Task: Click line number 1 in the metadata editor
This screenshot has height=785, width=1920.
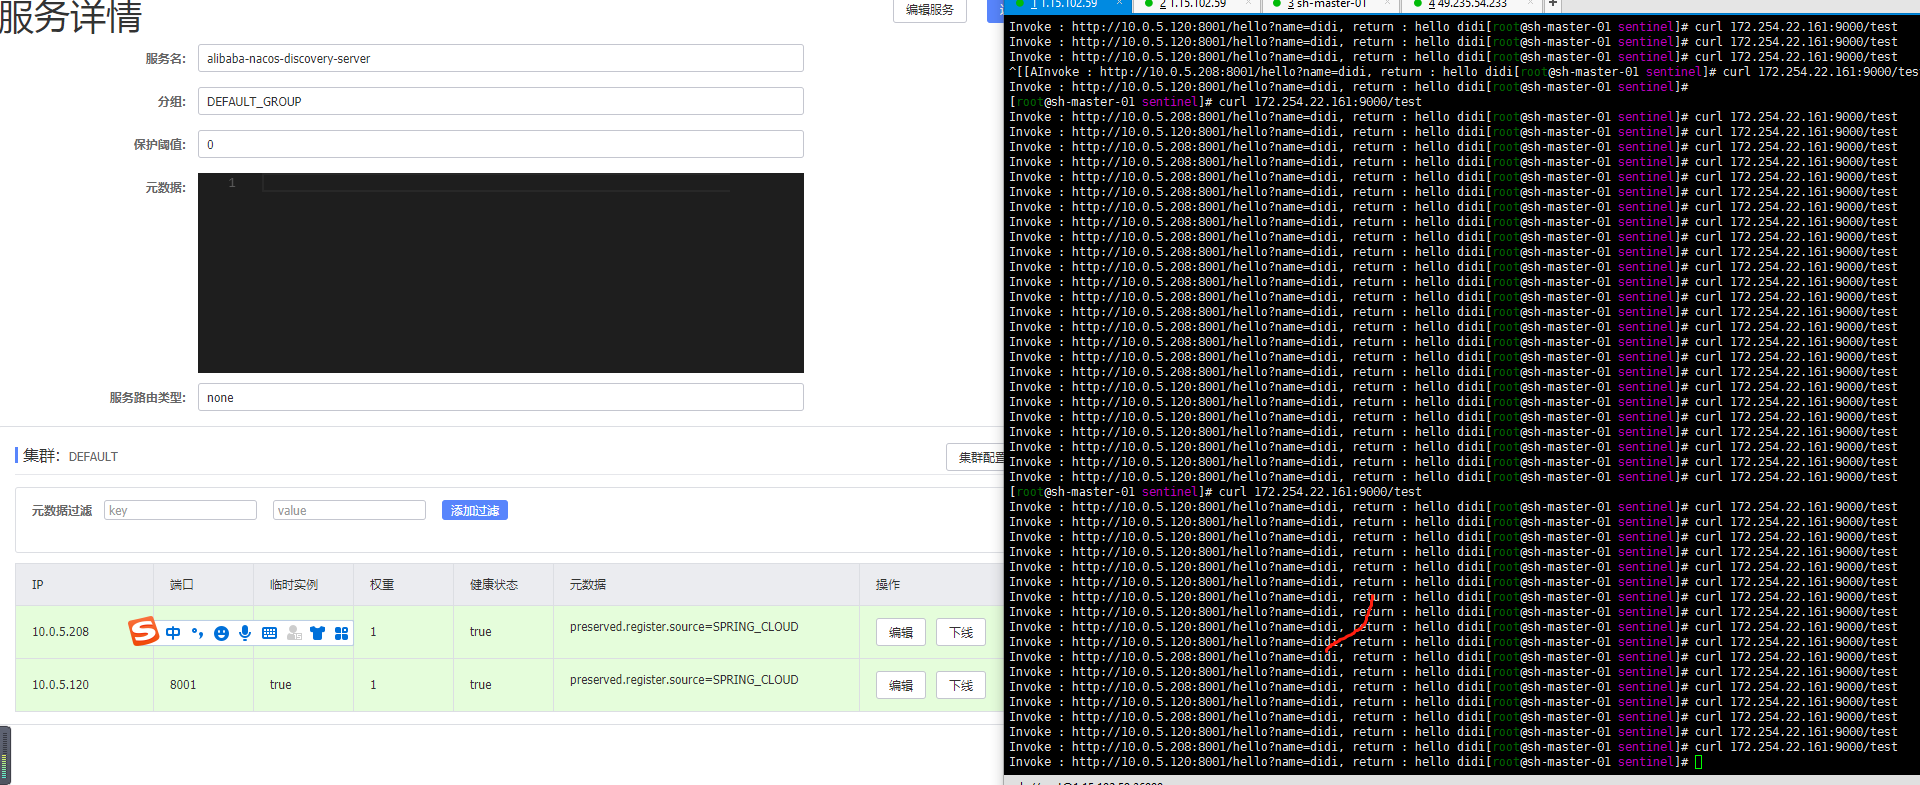Action: pos(232,183)
